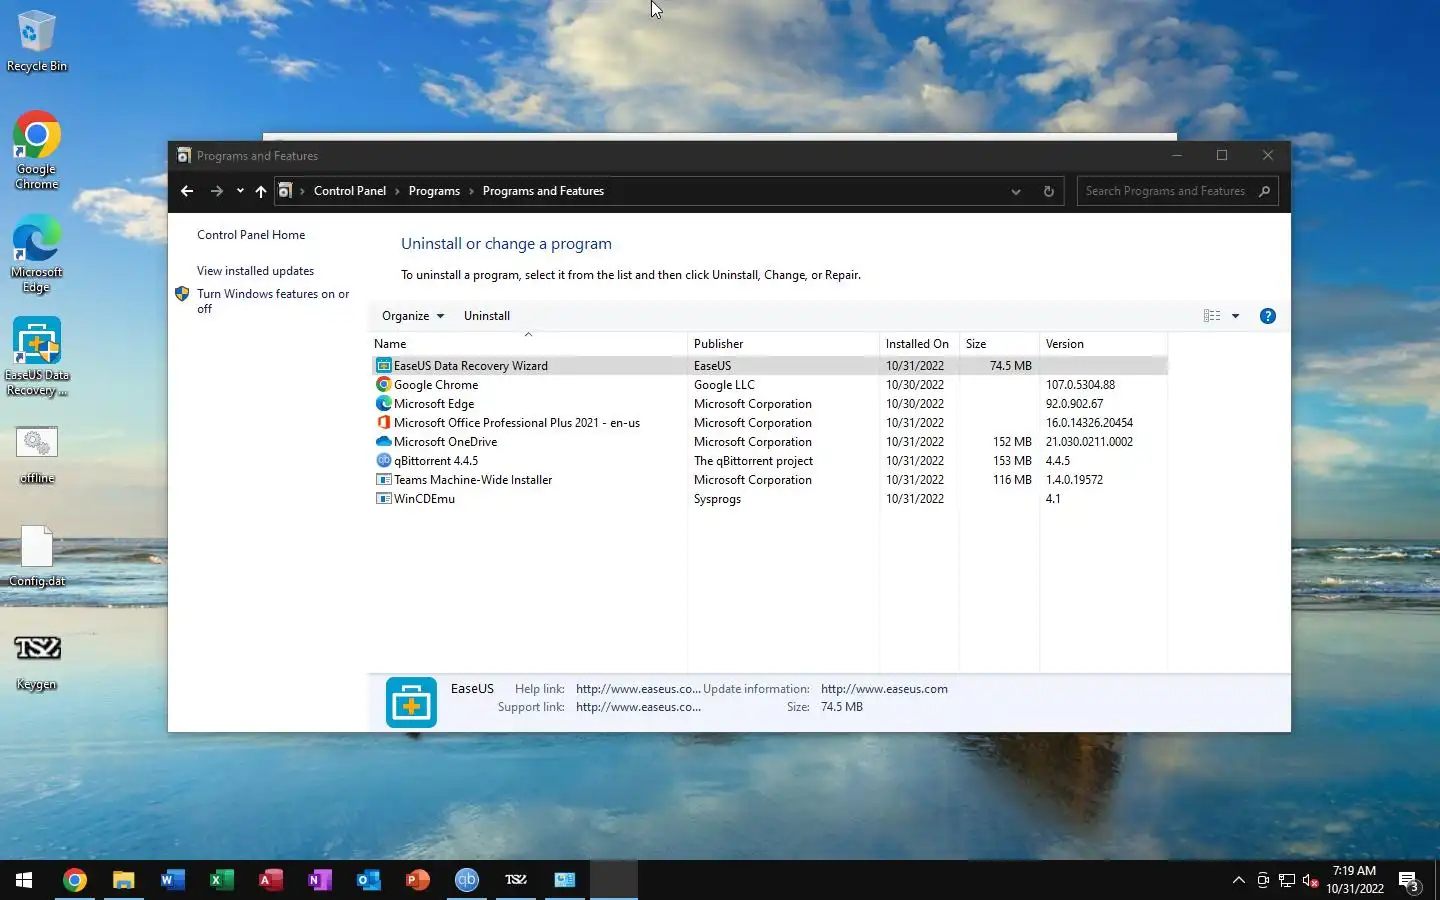The width and height of the screenshot is (1440, 900).
Task: Click Sysprogs publisher cell
Action: [x=717, y=499]
